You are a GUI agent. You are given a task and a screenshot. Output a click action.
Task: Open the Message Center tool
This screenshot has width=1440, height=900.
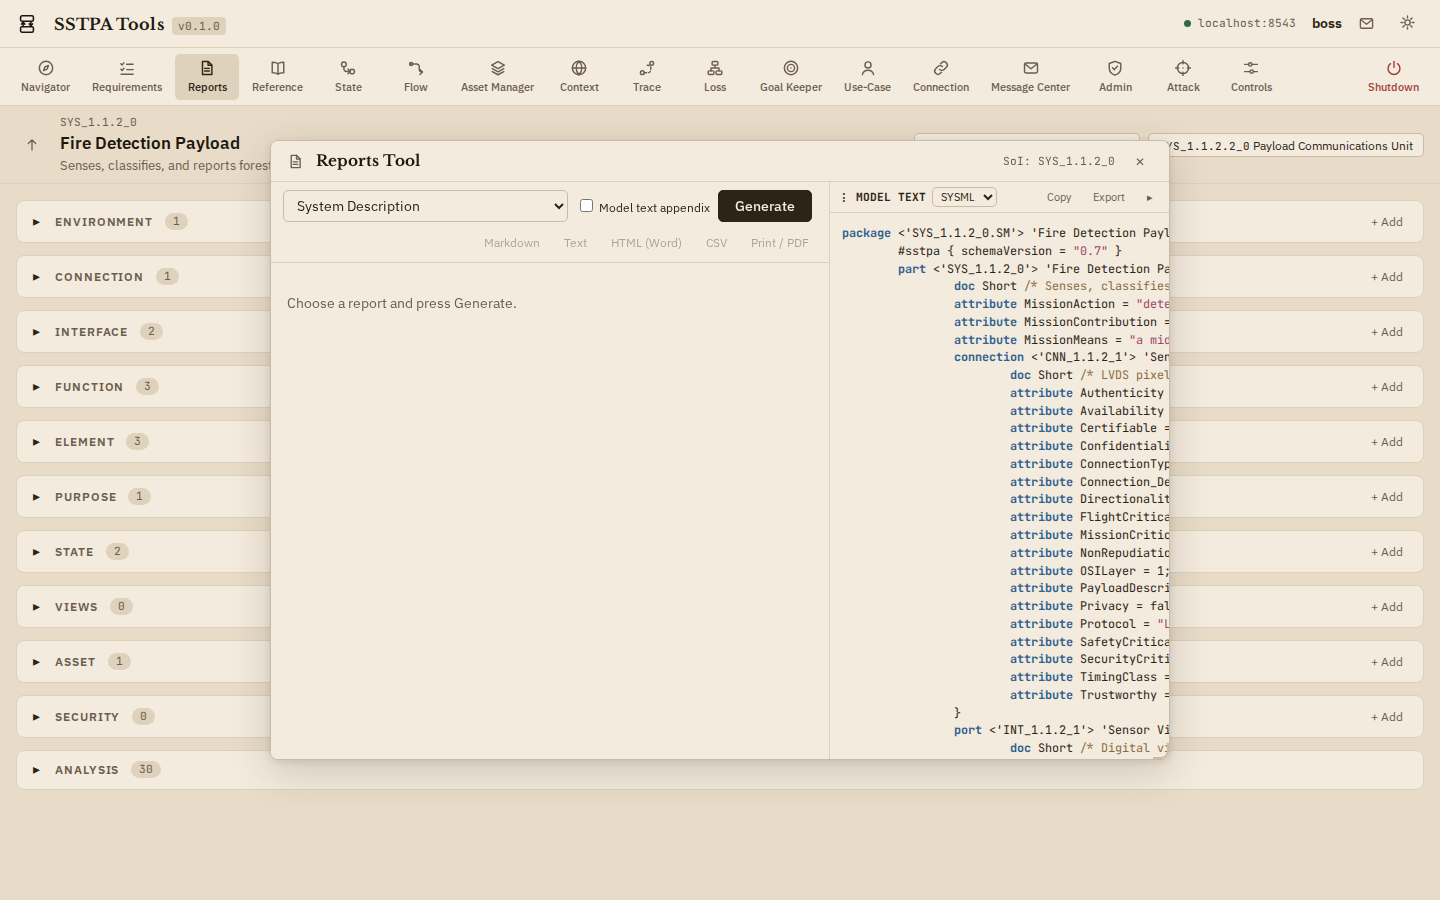point(1030,77)
